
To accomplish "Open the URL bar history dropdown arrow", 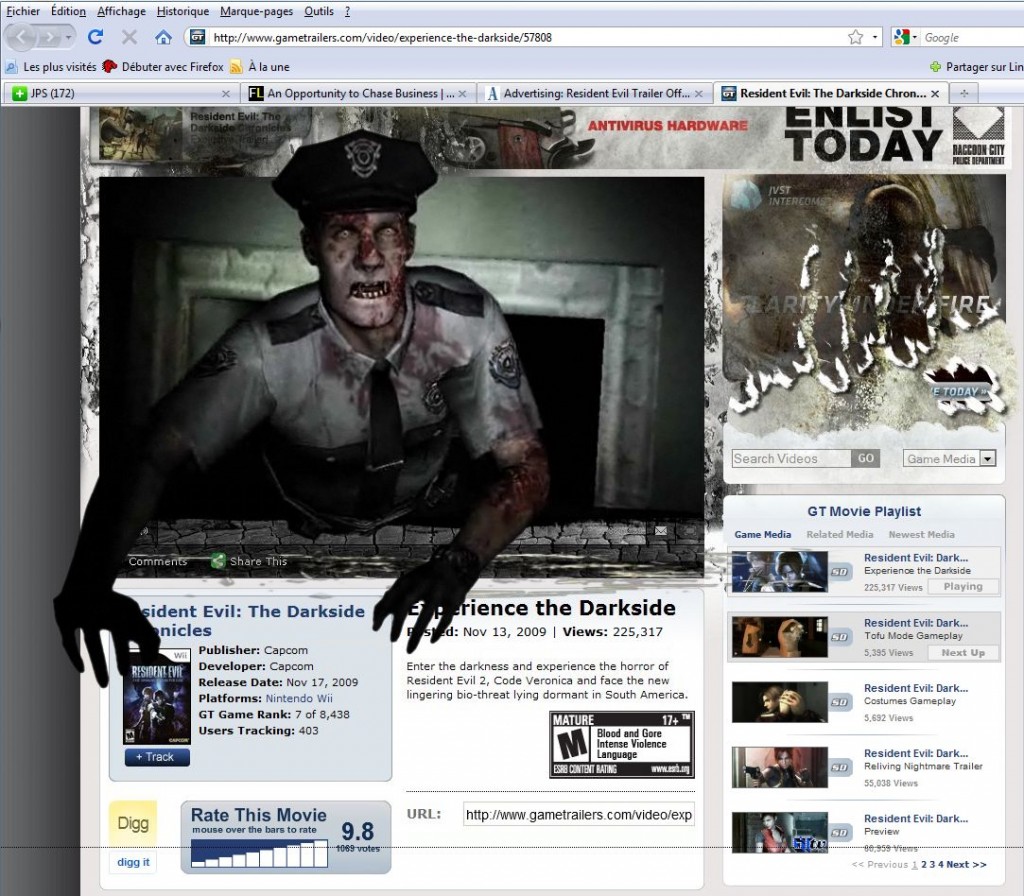I will 876,37.
